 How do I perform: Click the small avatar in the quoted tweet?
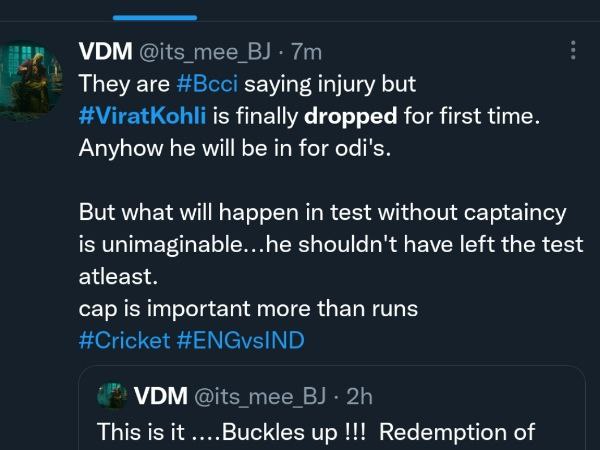111,396
